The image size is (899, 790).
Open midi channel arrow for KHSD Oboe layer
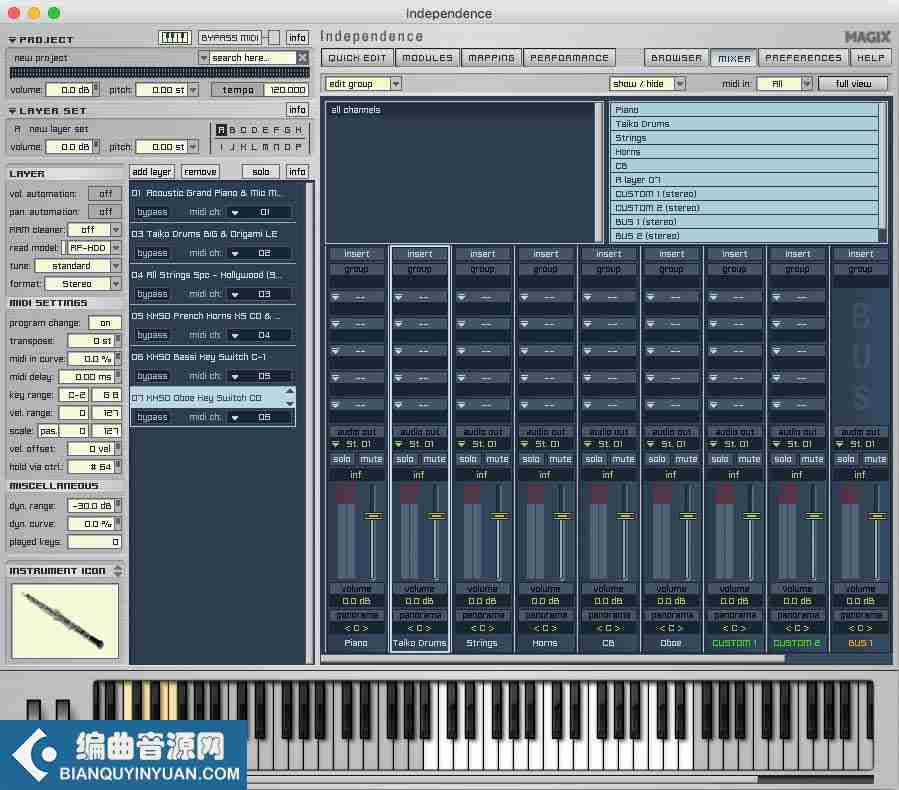[235, 417]
